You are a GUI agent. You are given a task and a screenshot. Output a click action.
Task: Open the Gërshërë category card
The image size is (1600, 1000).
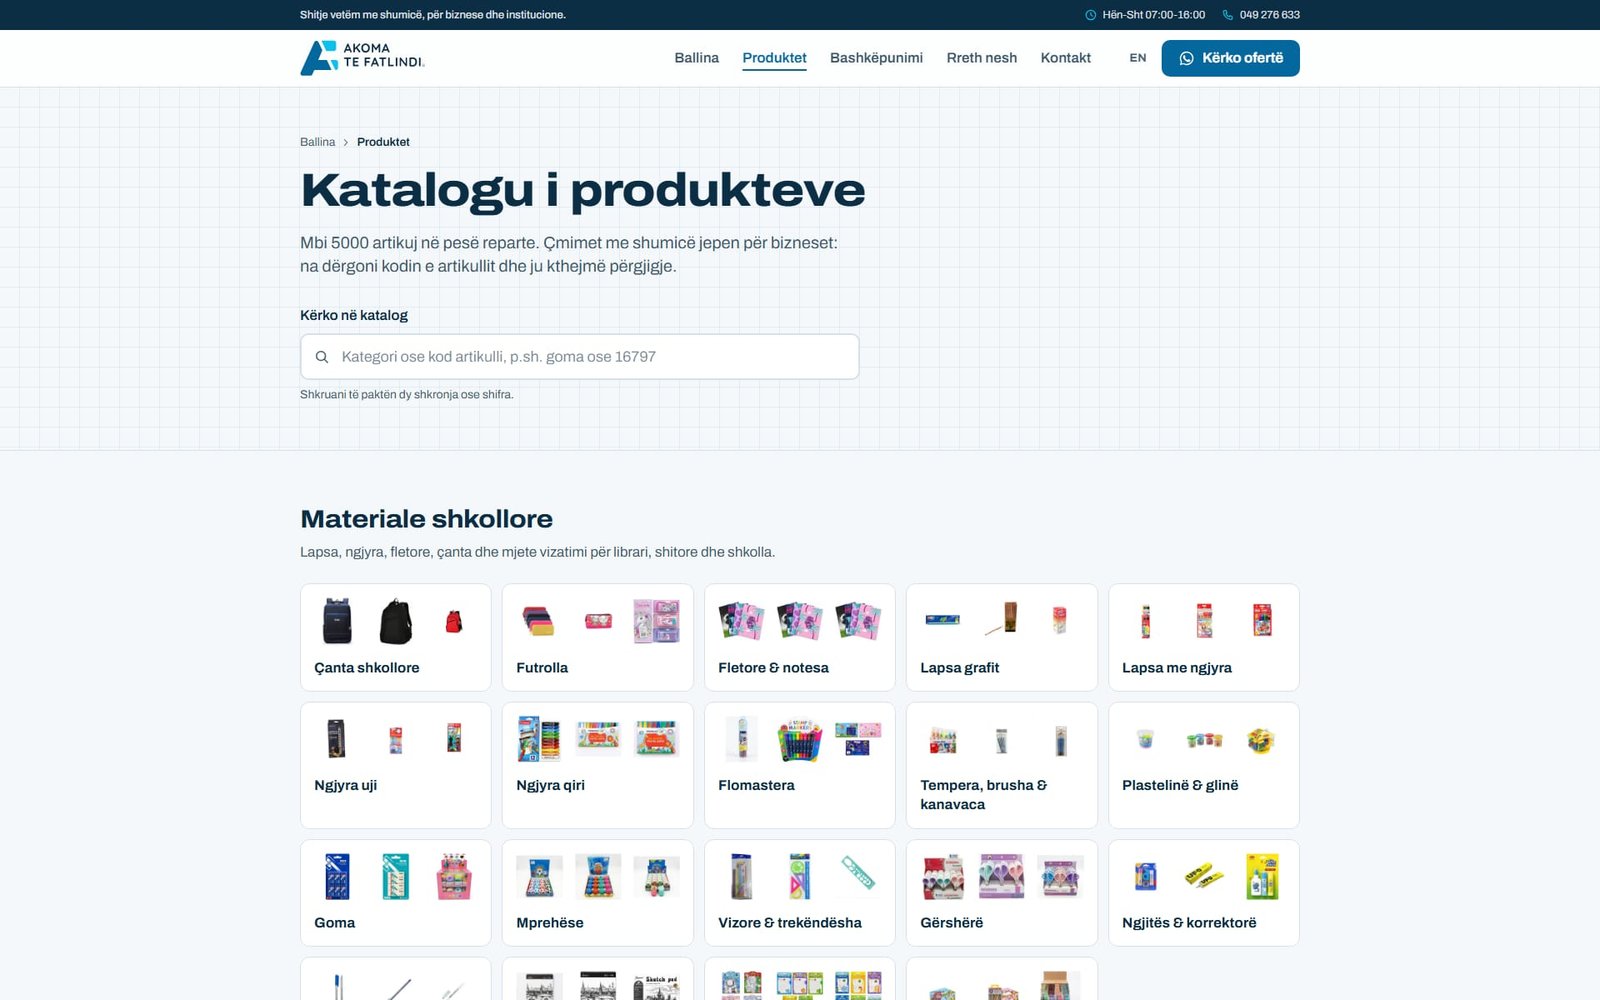(x=1002, y=893)
